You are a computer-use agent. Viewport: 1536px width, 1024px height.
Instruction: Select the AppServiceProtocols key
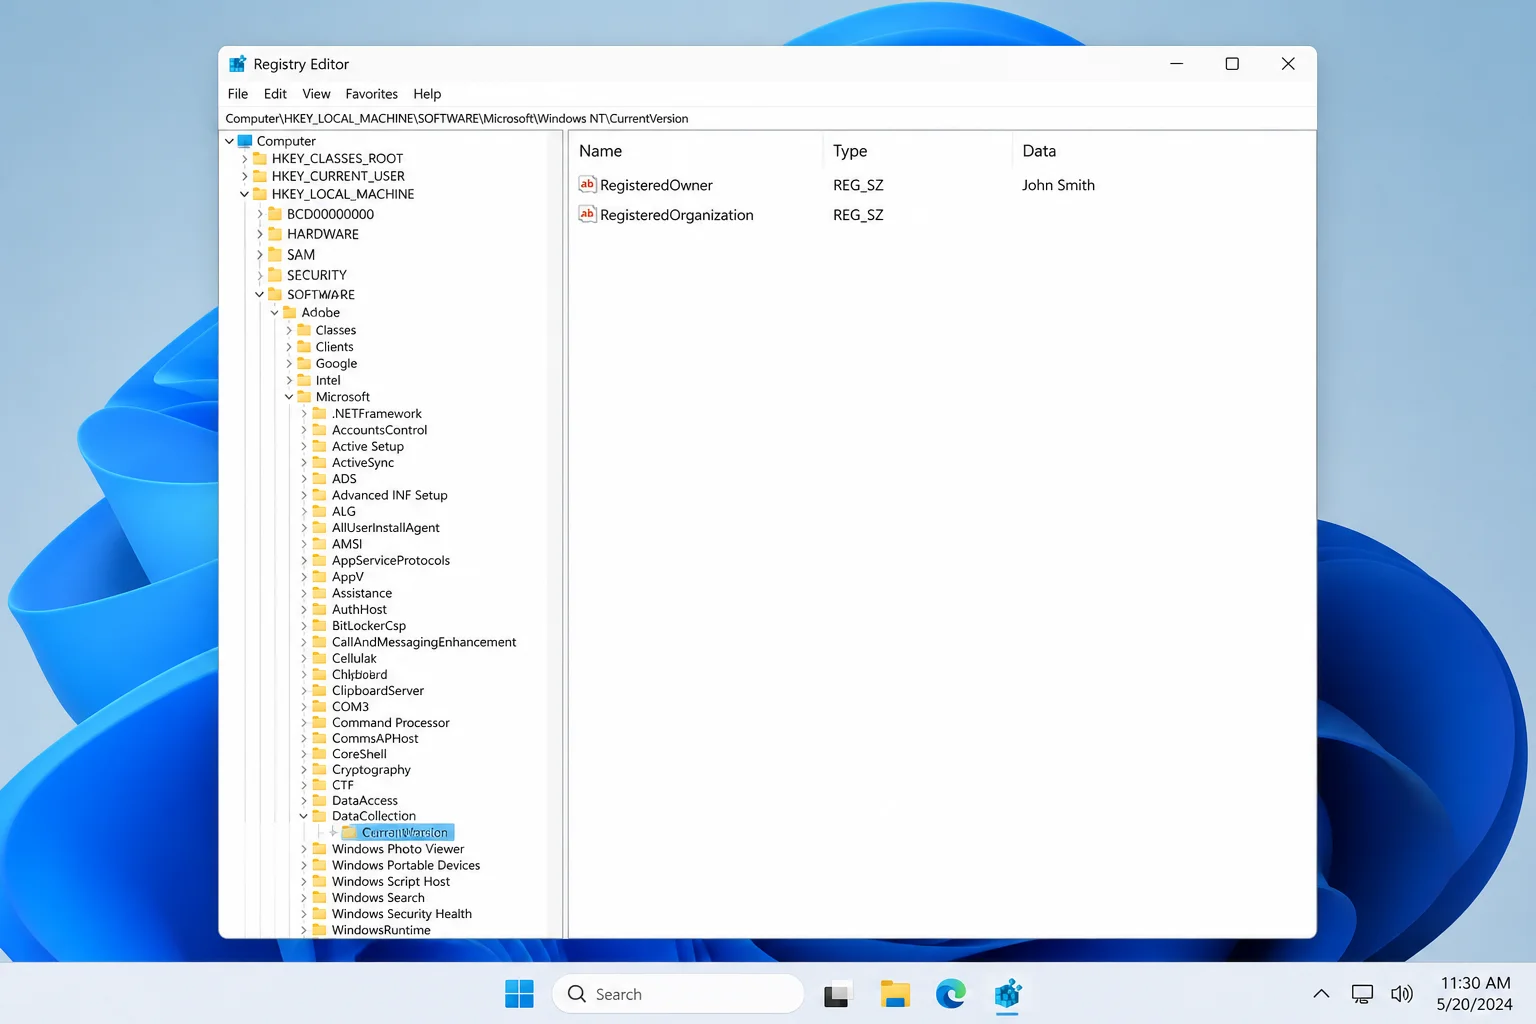(391, 561)
